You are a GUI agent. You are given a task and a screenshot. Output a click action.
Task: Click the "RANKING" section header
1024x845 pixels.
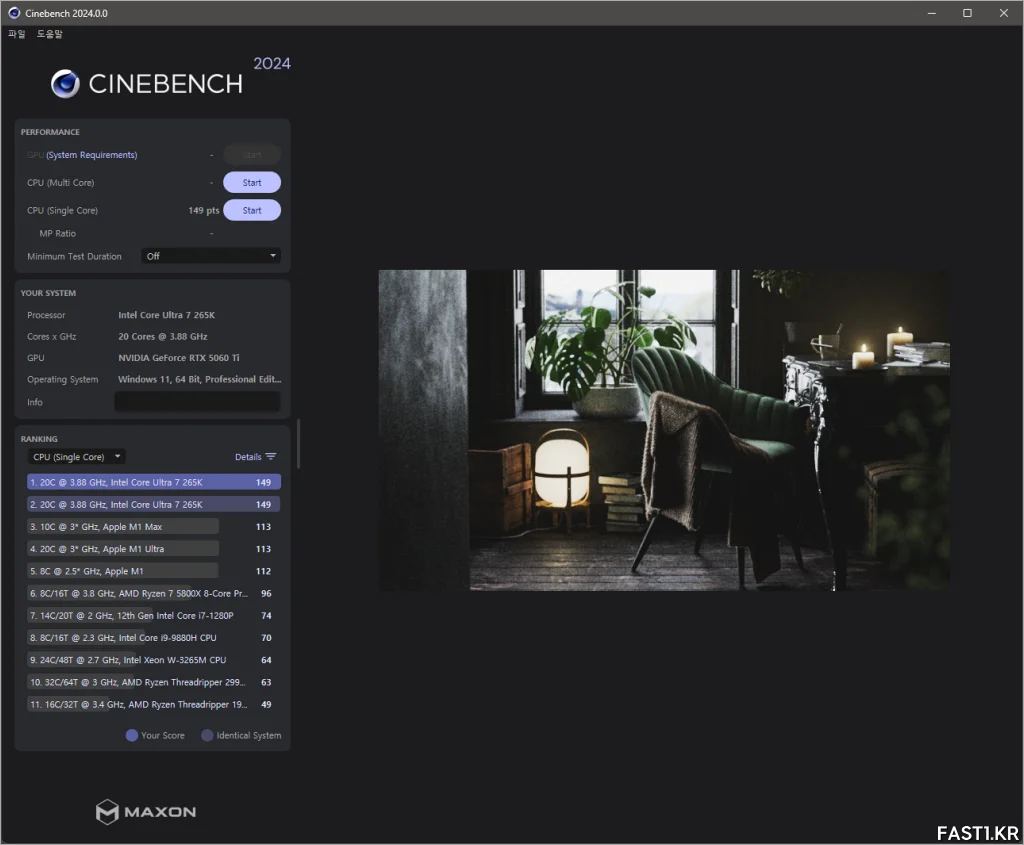point(39,439)
